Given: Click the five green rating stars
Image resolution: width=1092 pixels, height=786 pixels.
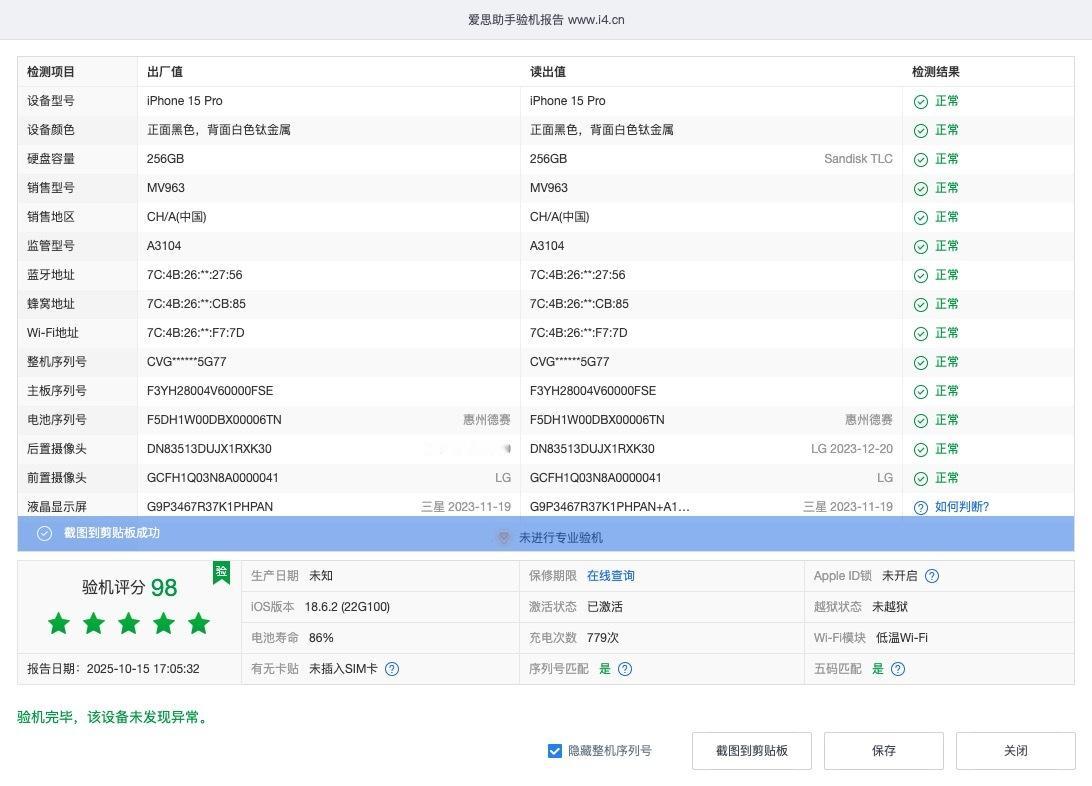Looking at the screenshot, I should (x=129, y=624).
